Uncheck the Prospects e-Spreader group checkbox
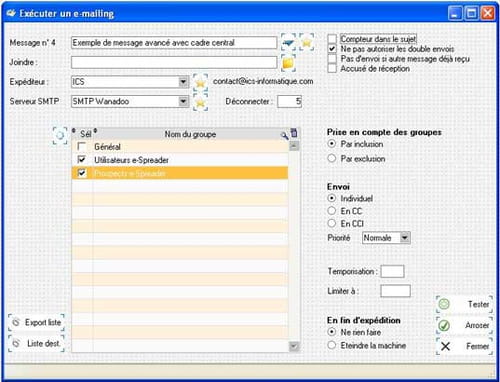 pyautogui.click(x=82, y=173)
